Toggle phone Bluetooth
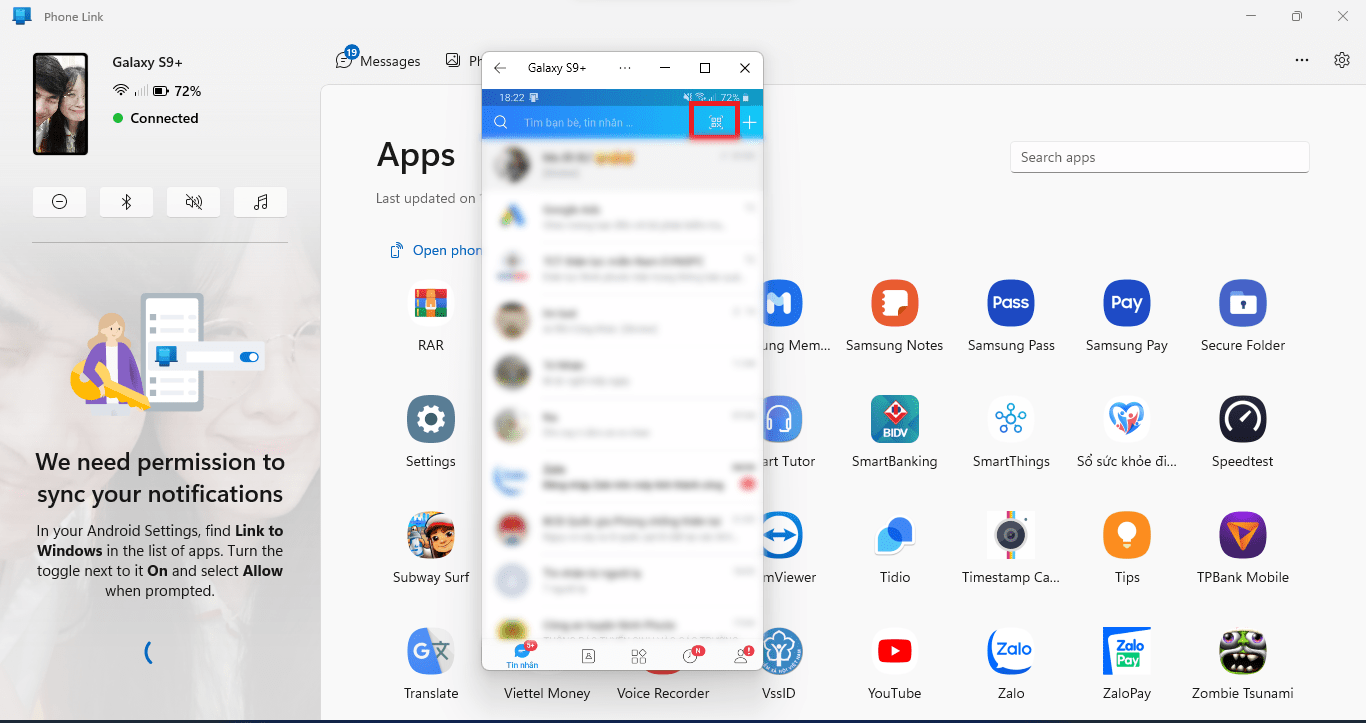This screenshot has width=1366, height=723. pos(126,202)
